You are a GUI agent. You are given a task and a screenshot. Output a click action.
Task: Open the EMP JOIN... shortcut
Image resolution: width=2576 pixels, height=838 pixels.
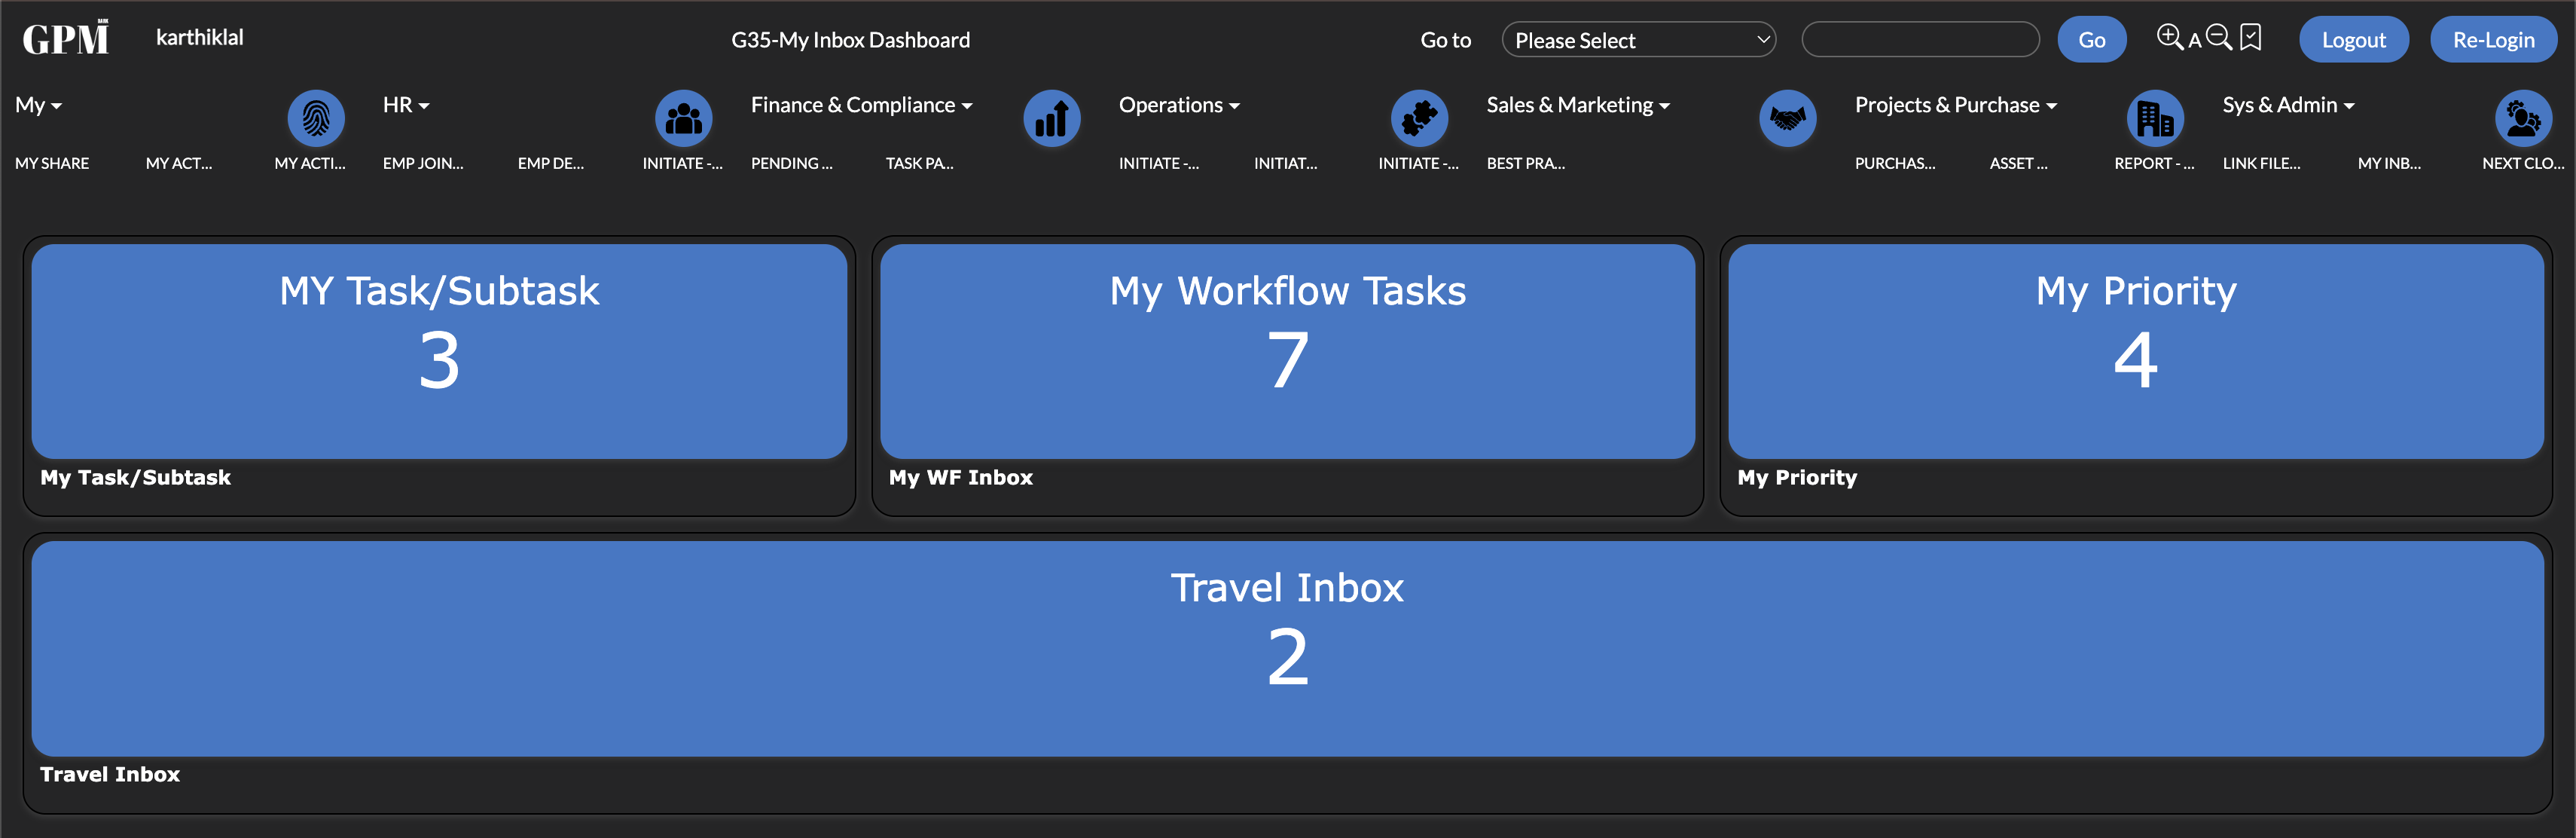(x=423, y=163)
